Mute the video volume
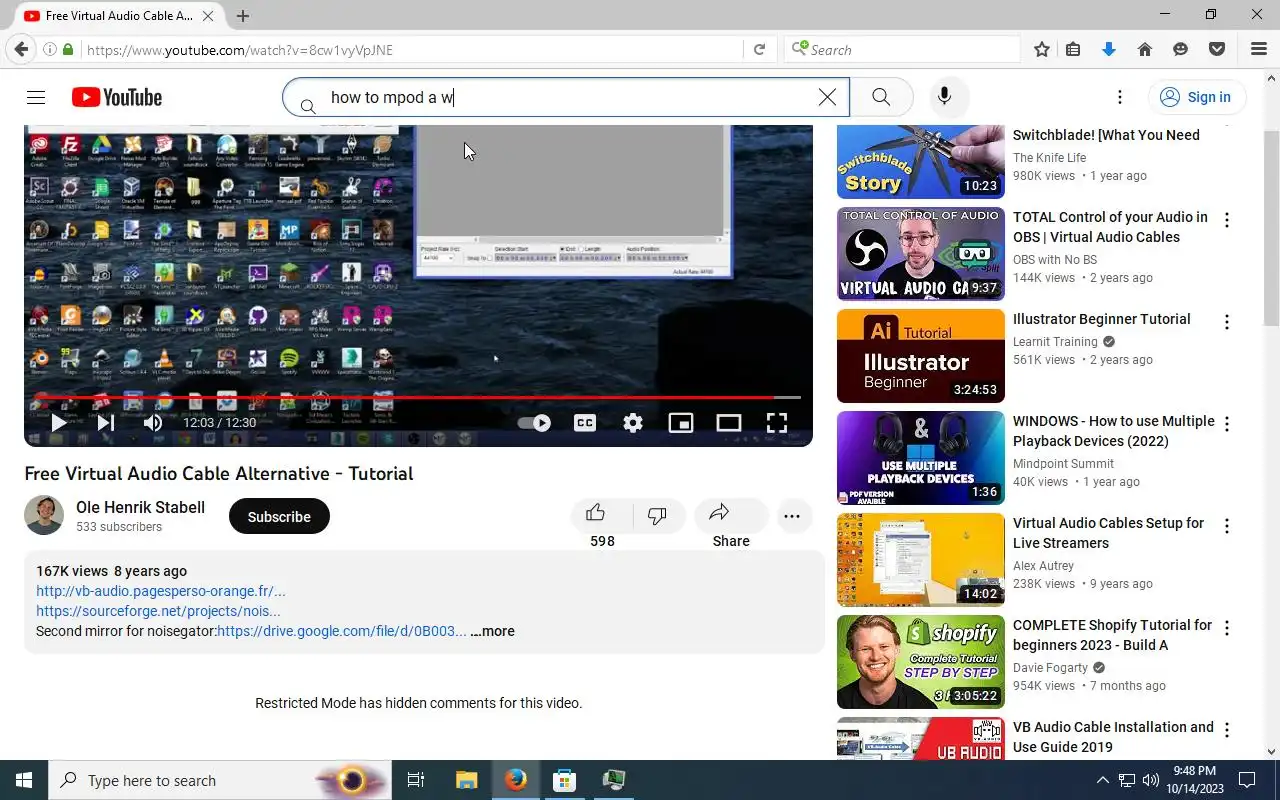Image resolution: width=1280 pixels, height=800 pixels. click(x=153, y=423)
